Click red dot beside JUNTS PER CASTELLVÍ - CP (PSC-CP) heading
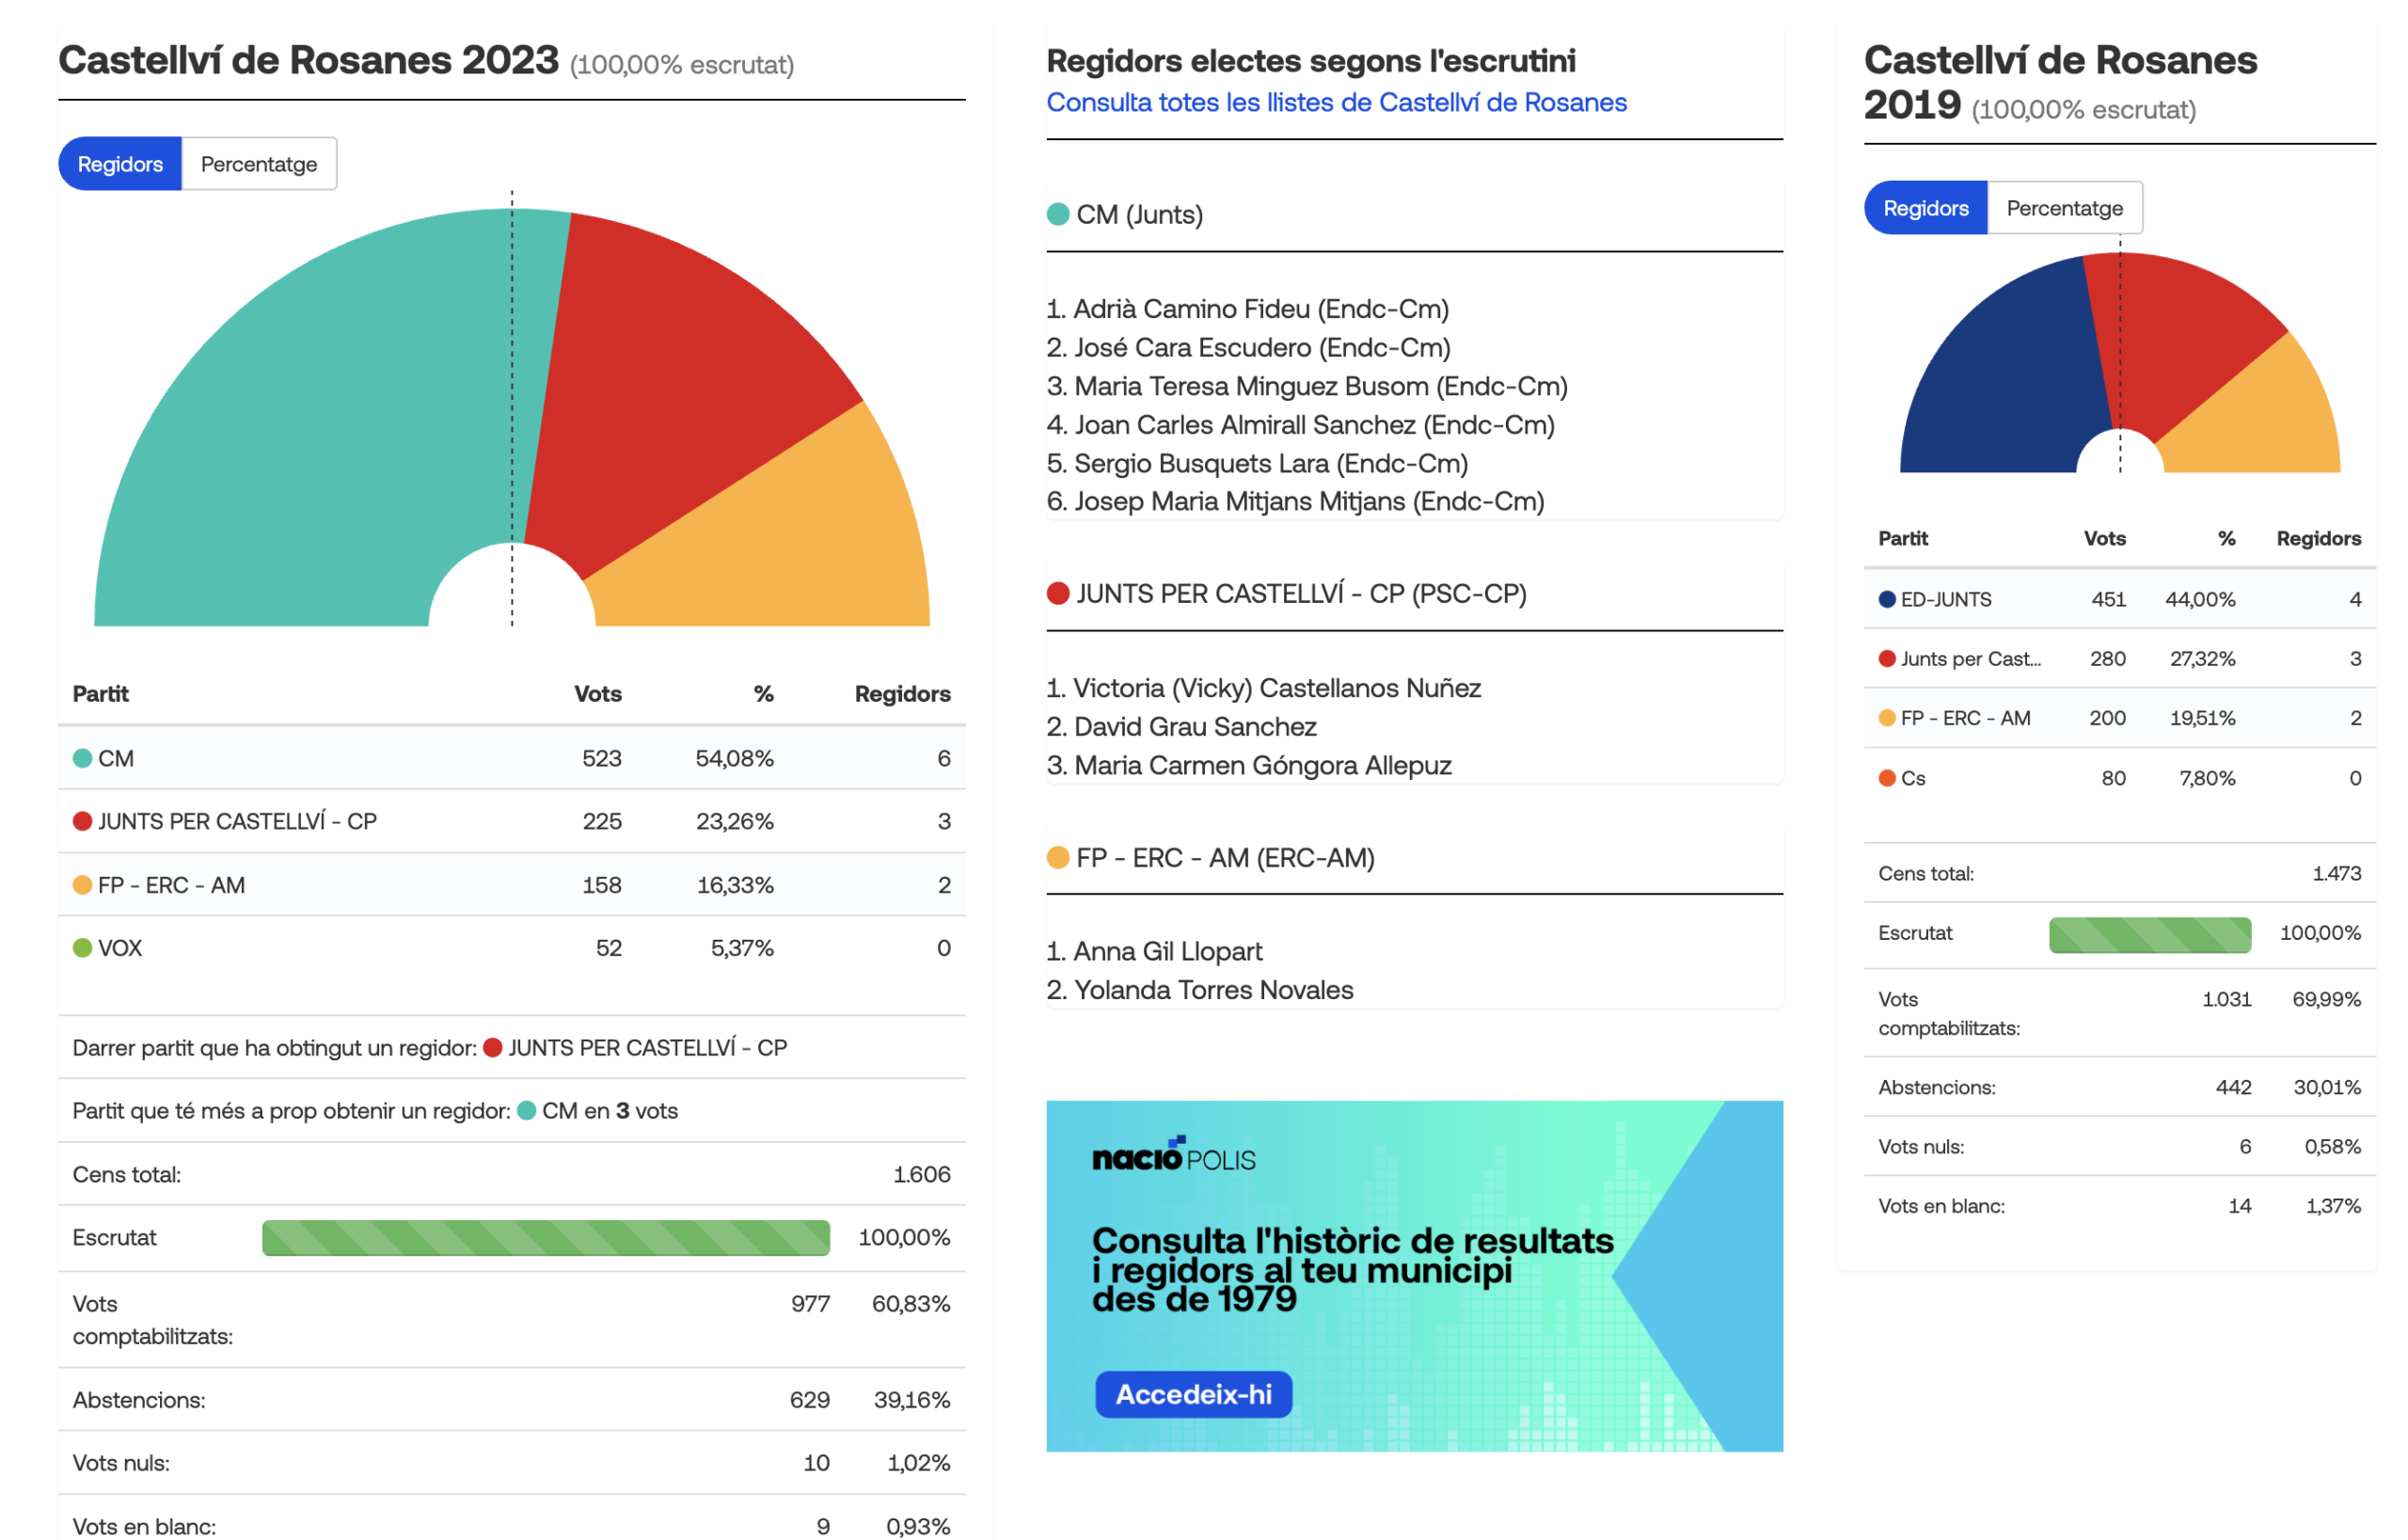This screenshot has height=1540, width=2408. (1058, 593)
